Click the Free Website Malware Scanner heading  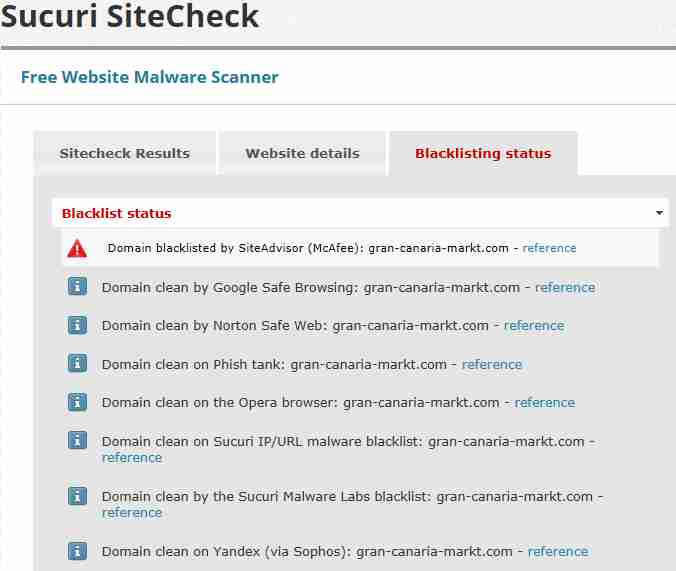150,77
